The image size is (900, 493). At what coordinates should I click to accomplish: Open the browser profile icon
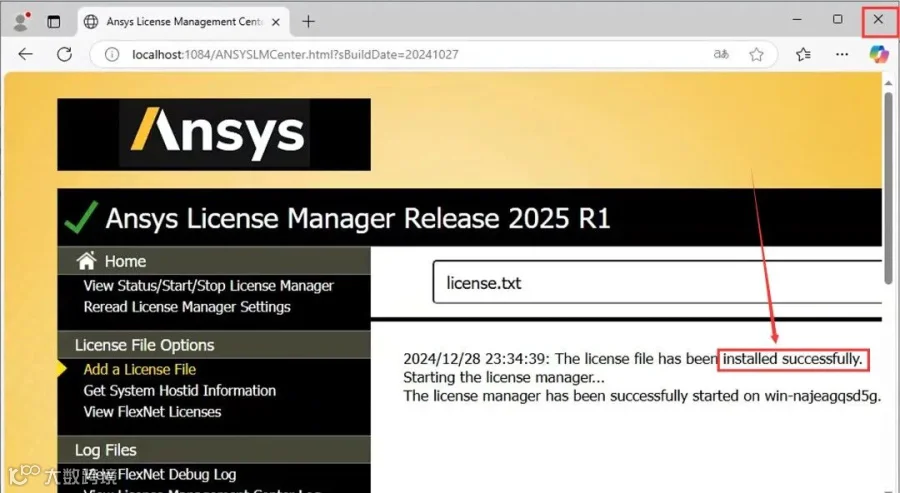coord(21,22)
